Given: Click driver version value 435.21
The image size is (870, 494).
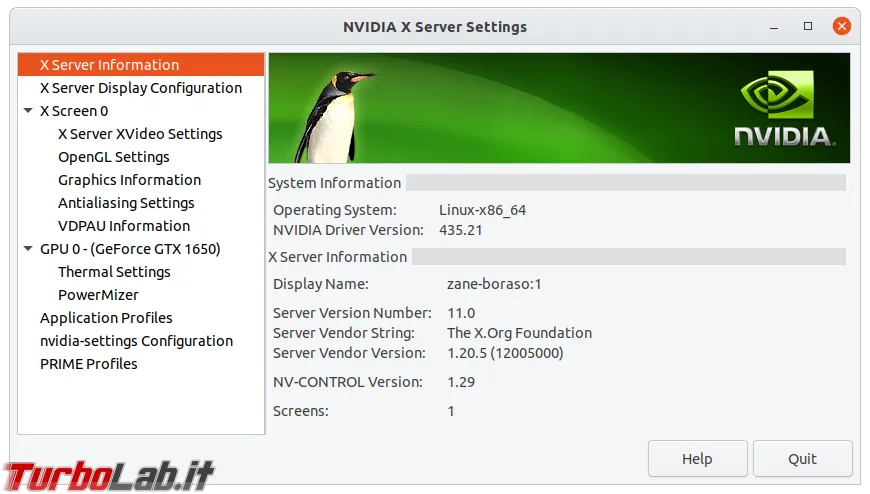Looking at the screenshot, I should 461,230.
